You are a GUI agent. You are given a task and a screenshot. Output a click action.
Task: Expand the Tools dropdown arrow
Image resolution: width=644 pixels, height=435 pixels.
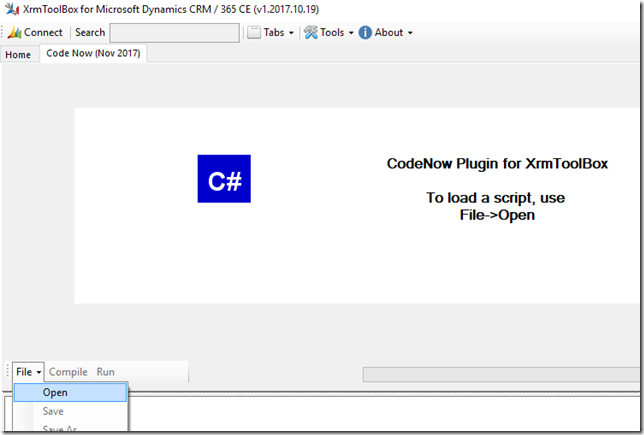(x=351, y=33)
